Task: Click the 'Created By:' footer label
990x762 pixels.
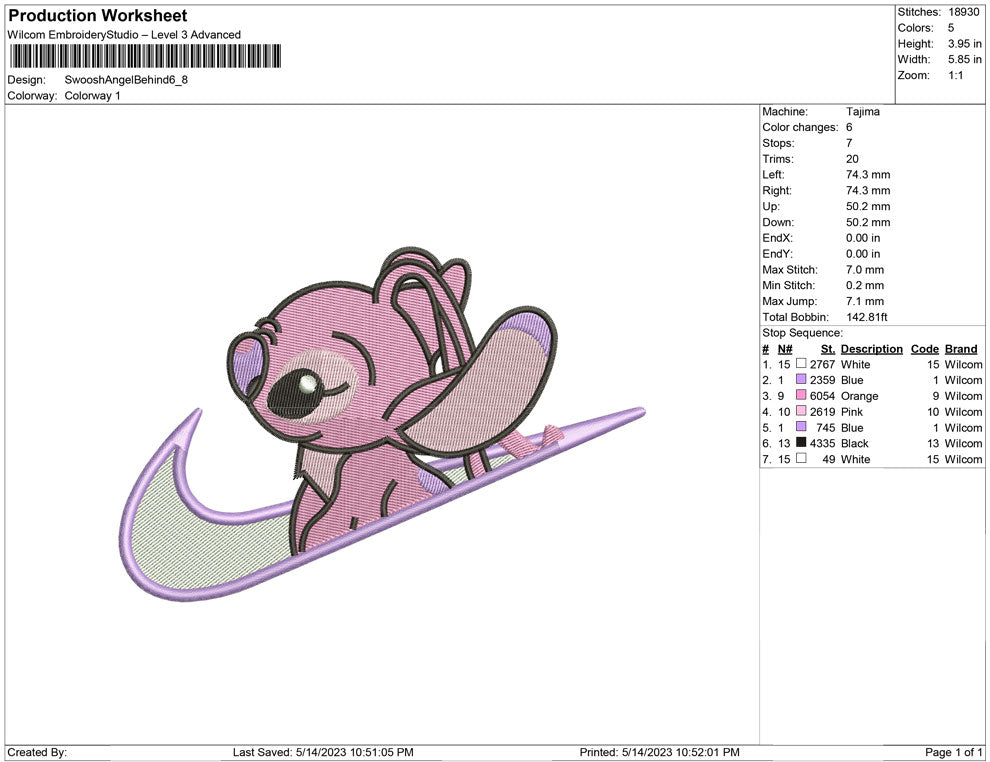Action: [x=37, y=752]
